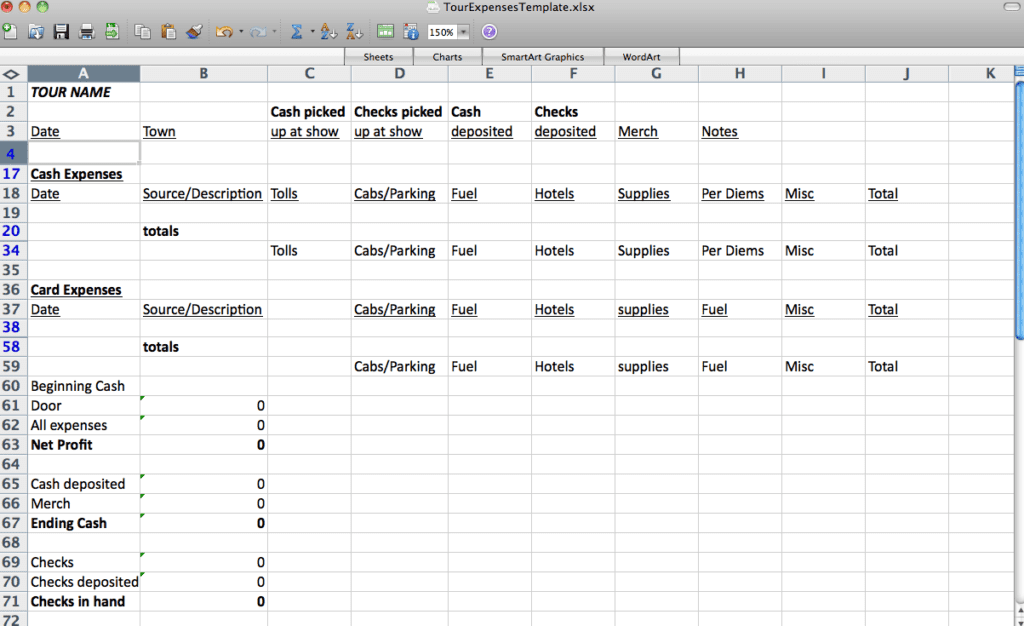Click the Select All corner button
Screen dimensions: 1024x626
click(x=13, y=74)
